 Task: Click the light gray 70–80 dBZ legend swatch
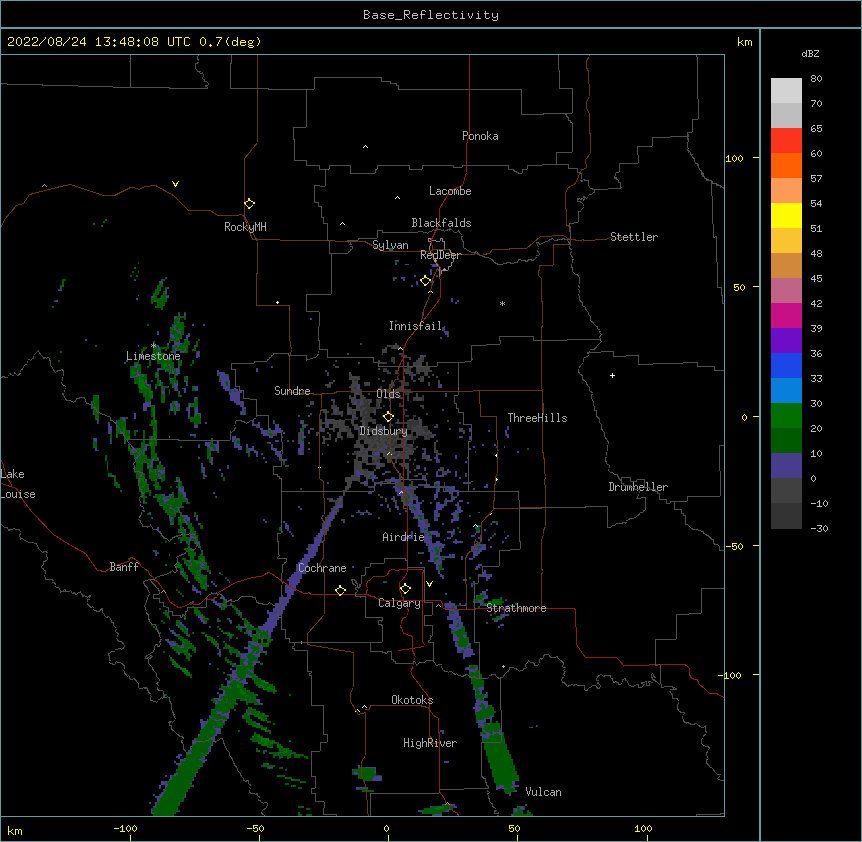coord(786,91)
